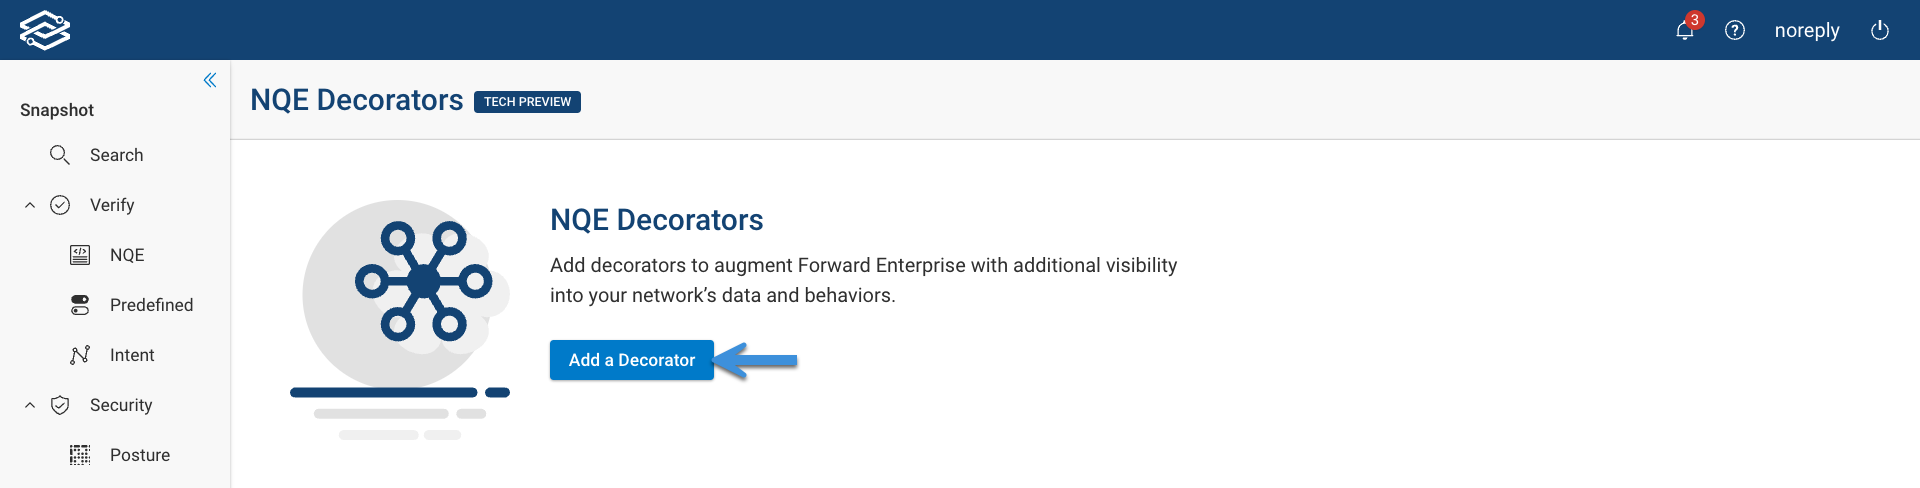Select Posture in the sidebar

point(140,455)
